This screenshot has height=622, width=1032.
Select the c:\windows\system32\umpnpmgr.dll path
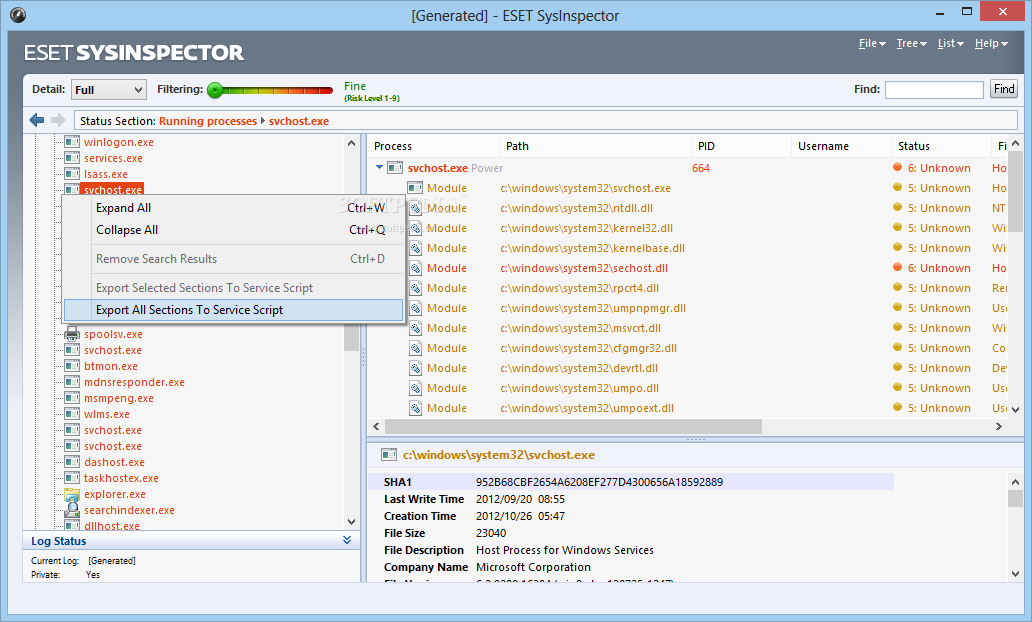pyautogui.click(x=593, y=308)
